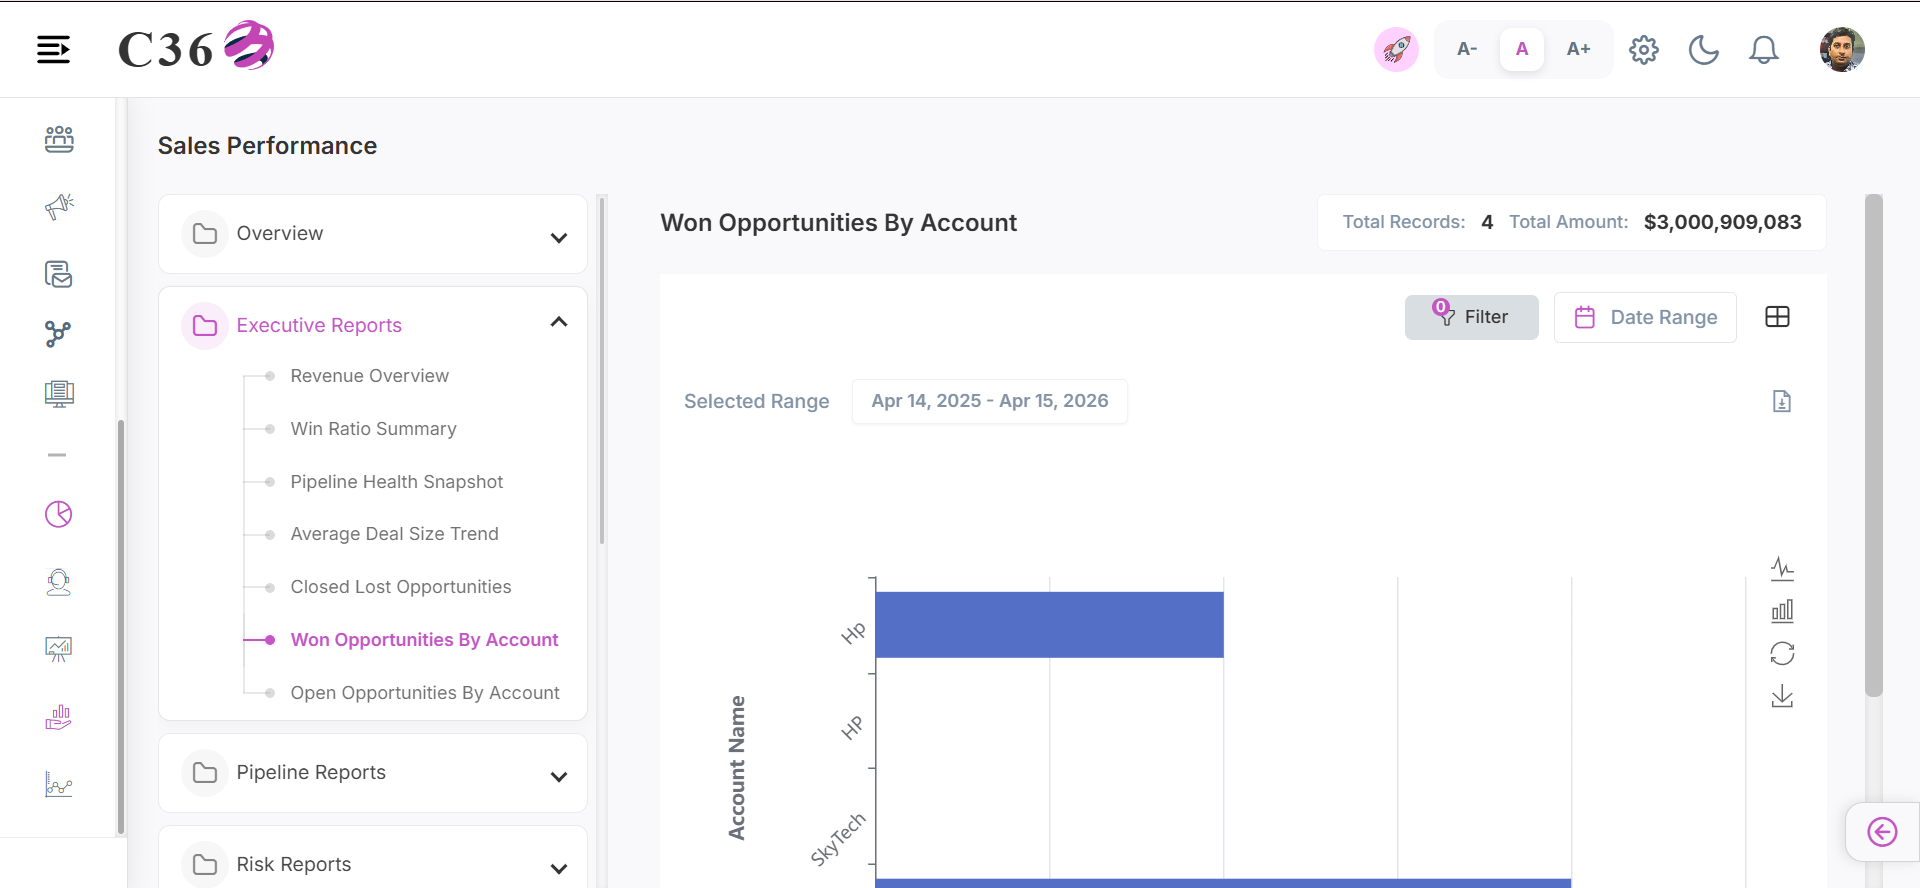Open Closed Lost Opportunities report
The width and height of the screenshot is (1920, 888).
[x=401, y=587]
